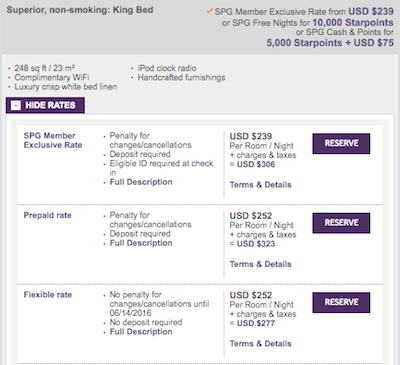The height and width of the screenshot is (365, 400).
Task: Open the Prepaid rate link
Action: point(47,215)
